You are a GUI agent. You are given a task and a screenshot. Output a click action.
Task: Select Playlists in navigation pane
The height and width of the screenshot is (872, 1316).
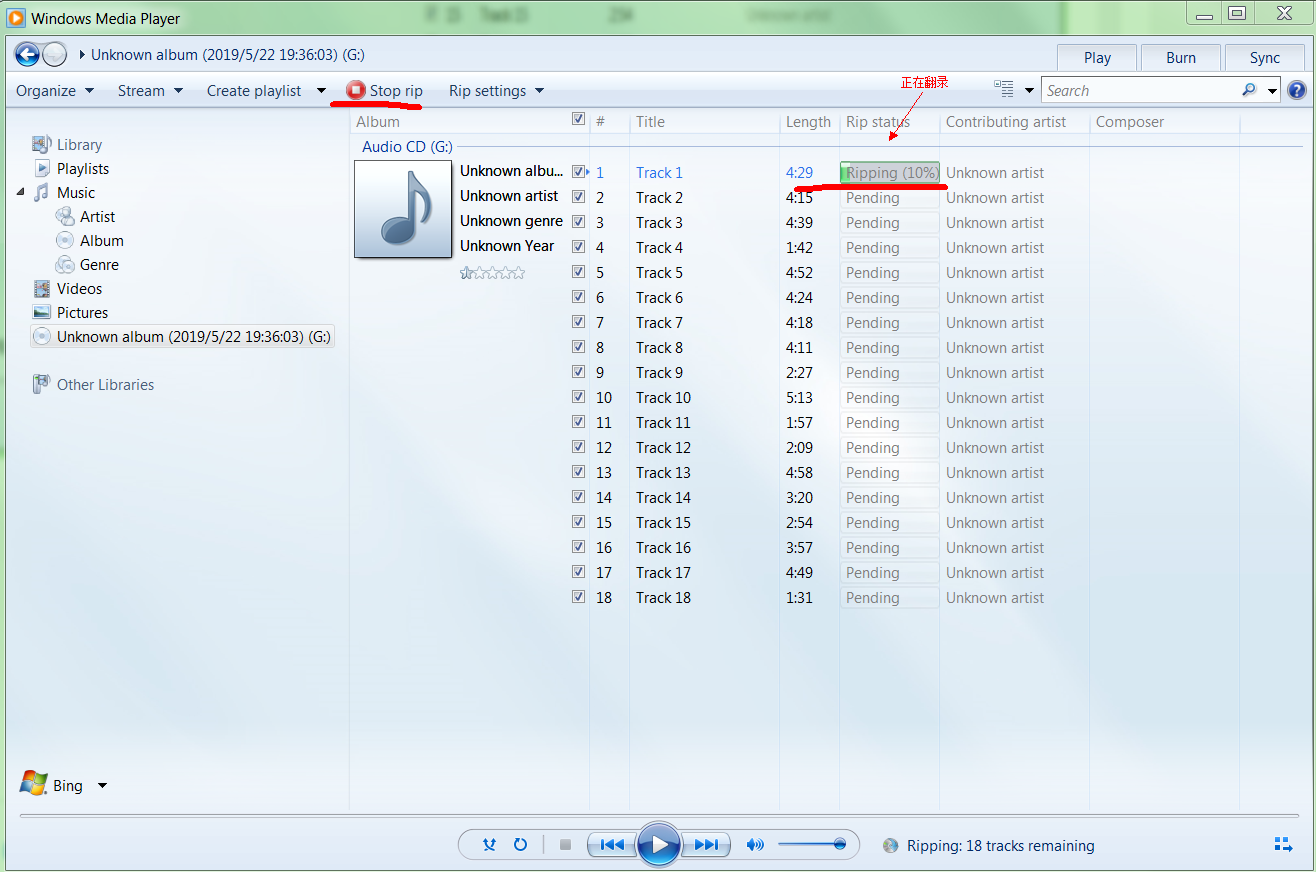click(x=83, y=169)
